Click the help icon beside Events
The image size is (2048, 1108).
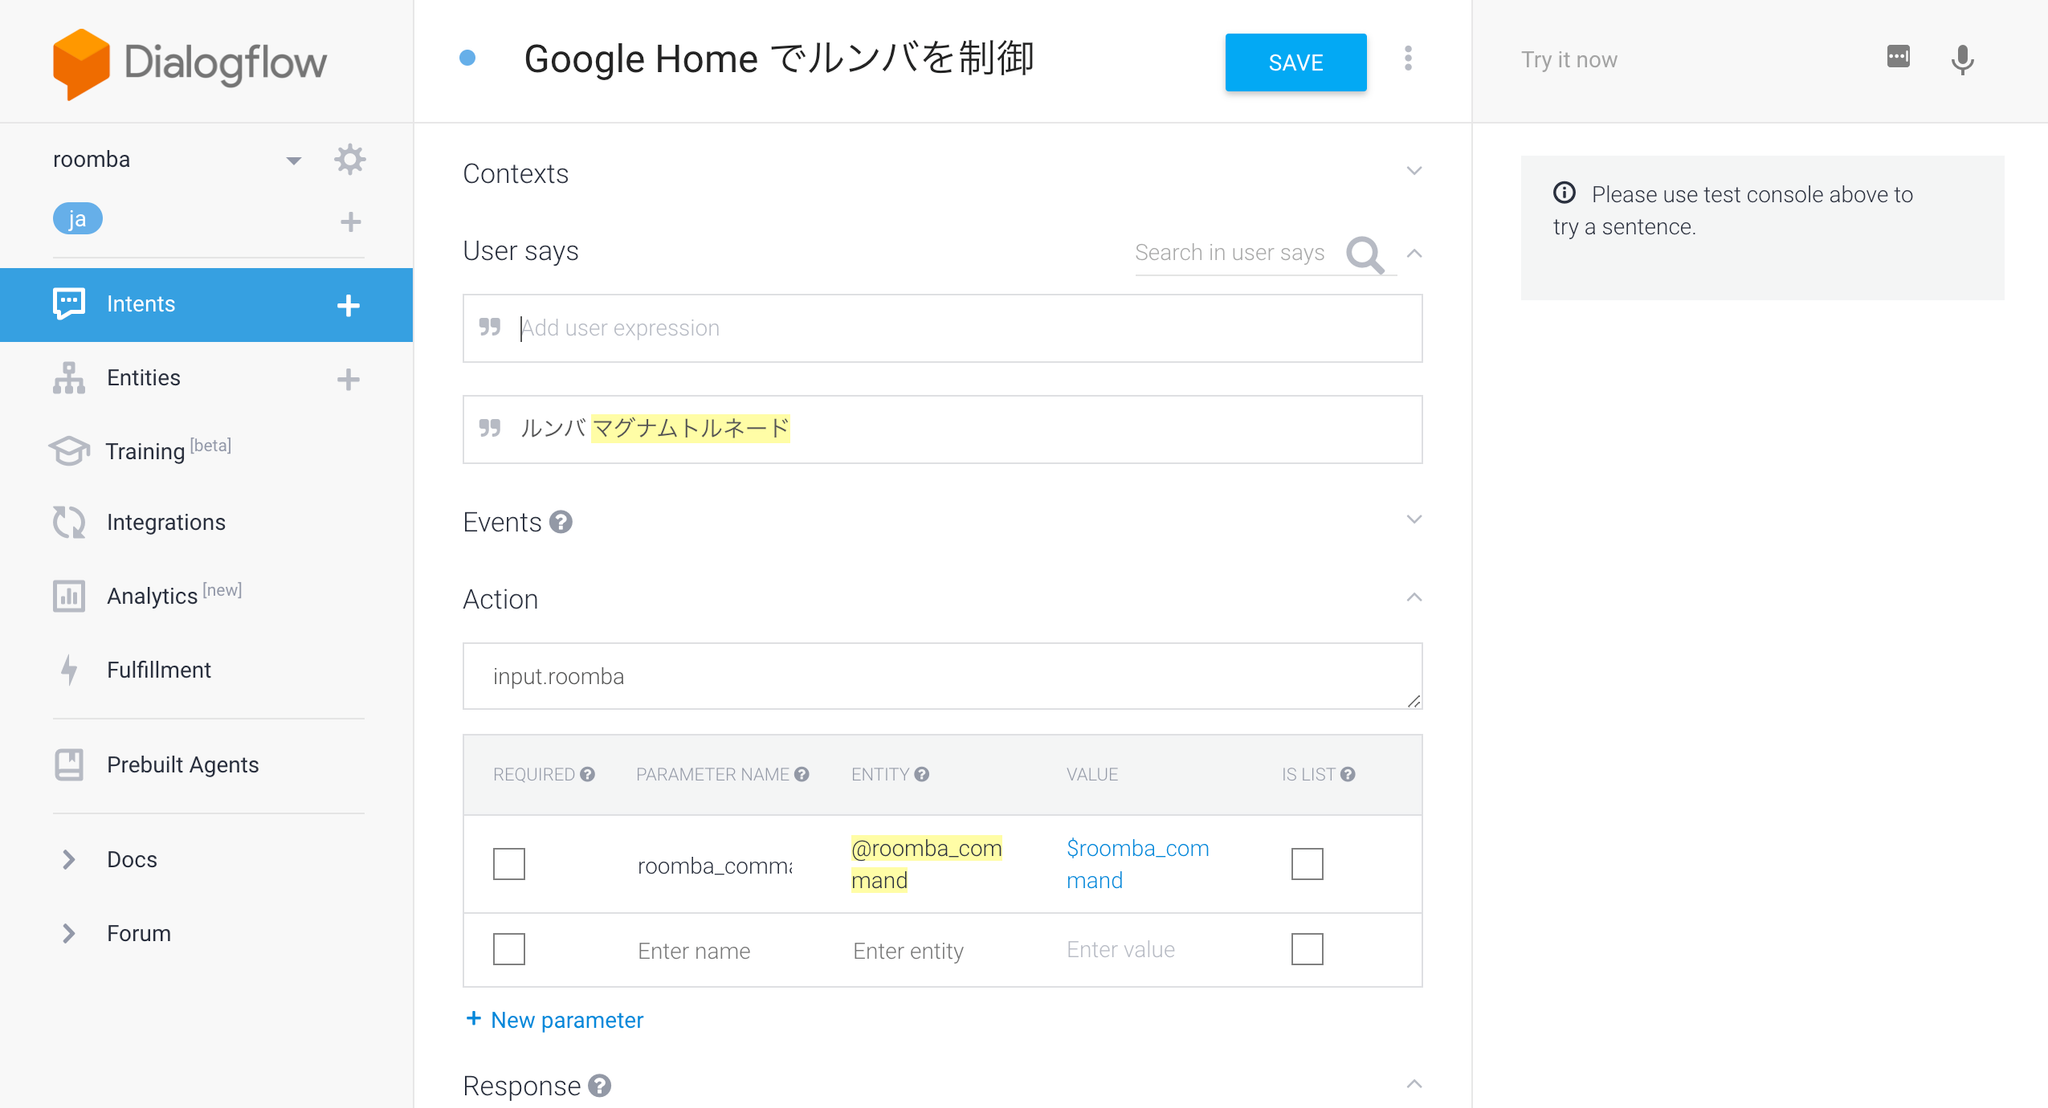click(x=561, y=522)
